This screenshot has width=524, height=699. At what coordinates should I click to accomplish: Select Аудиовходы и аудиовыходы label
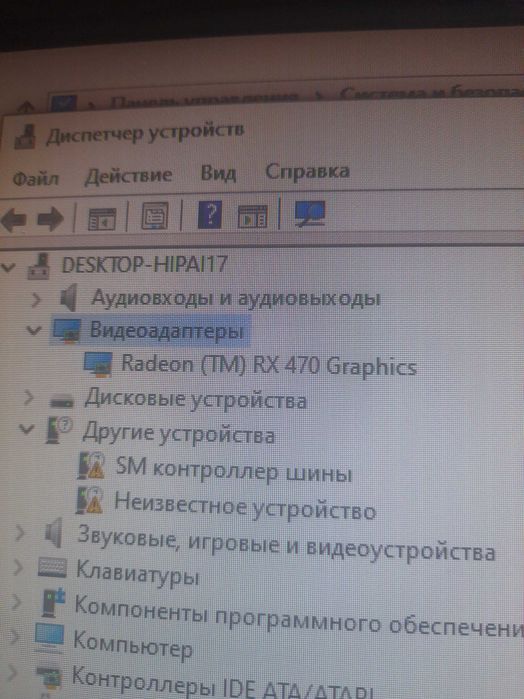[236, 298]
